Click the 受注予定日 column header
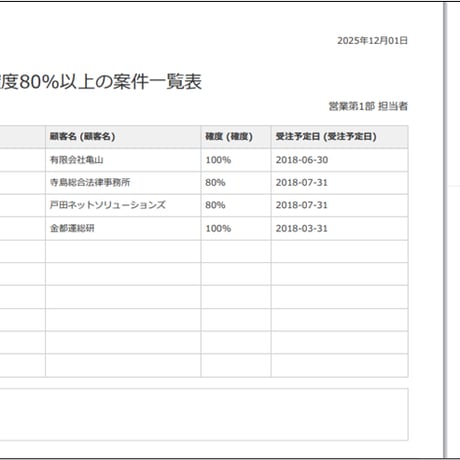 tap(340, 137)
